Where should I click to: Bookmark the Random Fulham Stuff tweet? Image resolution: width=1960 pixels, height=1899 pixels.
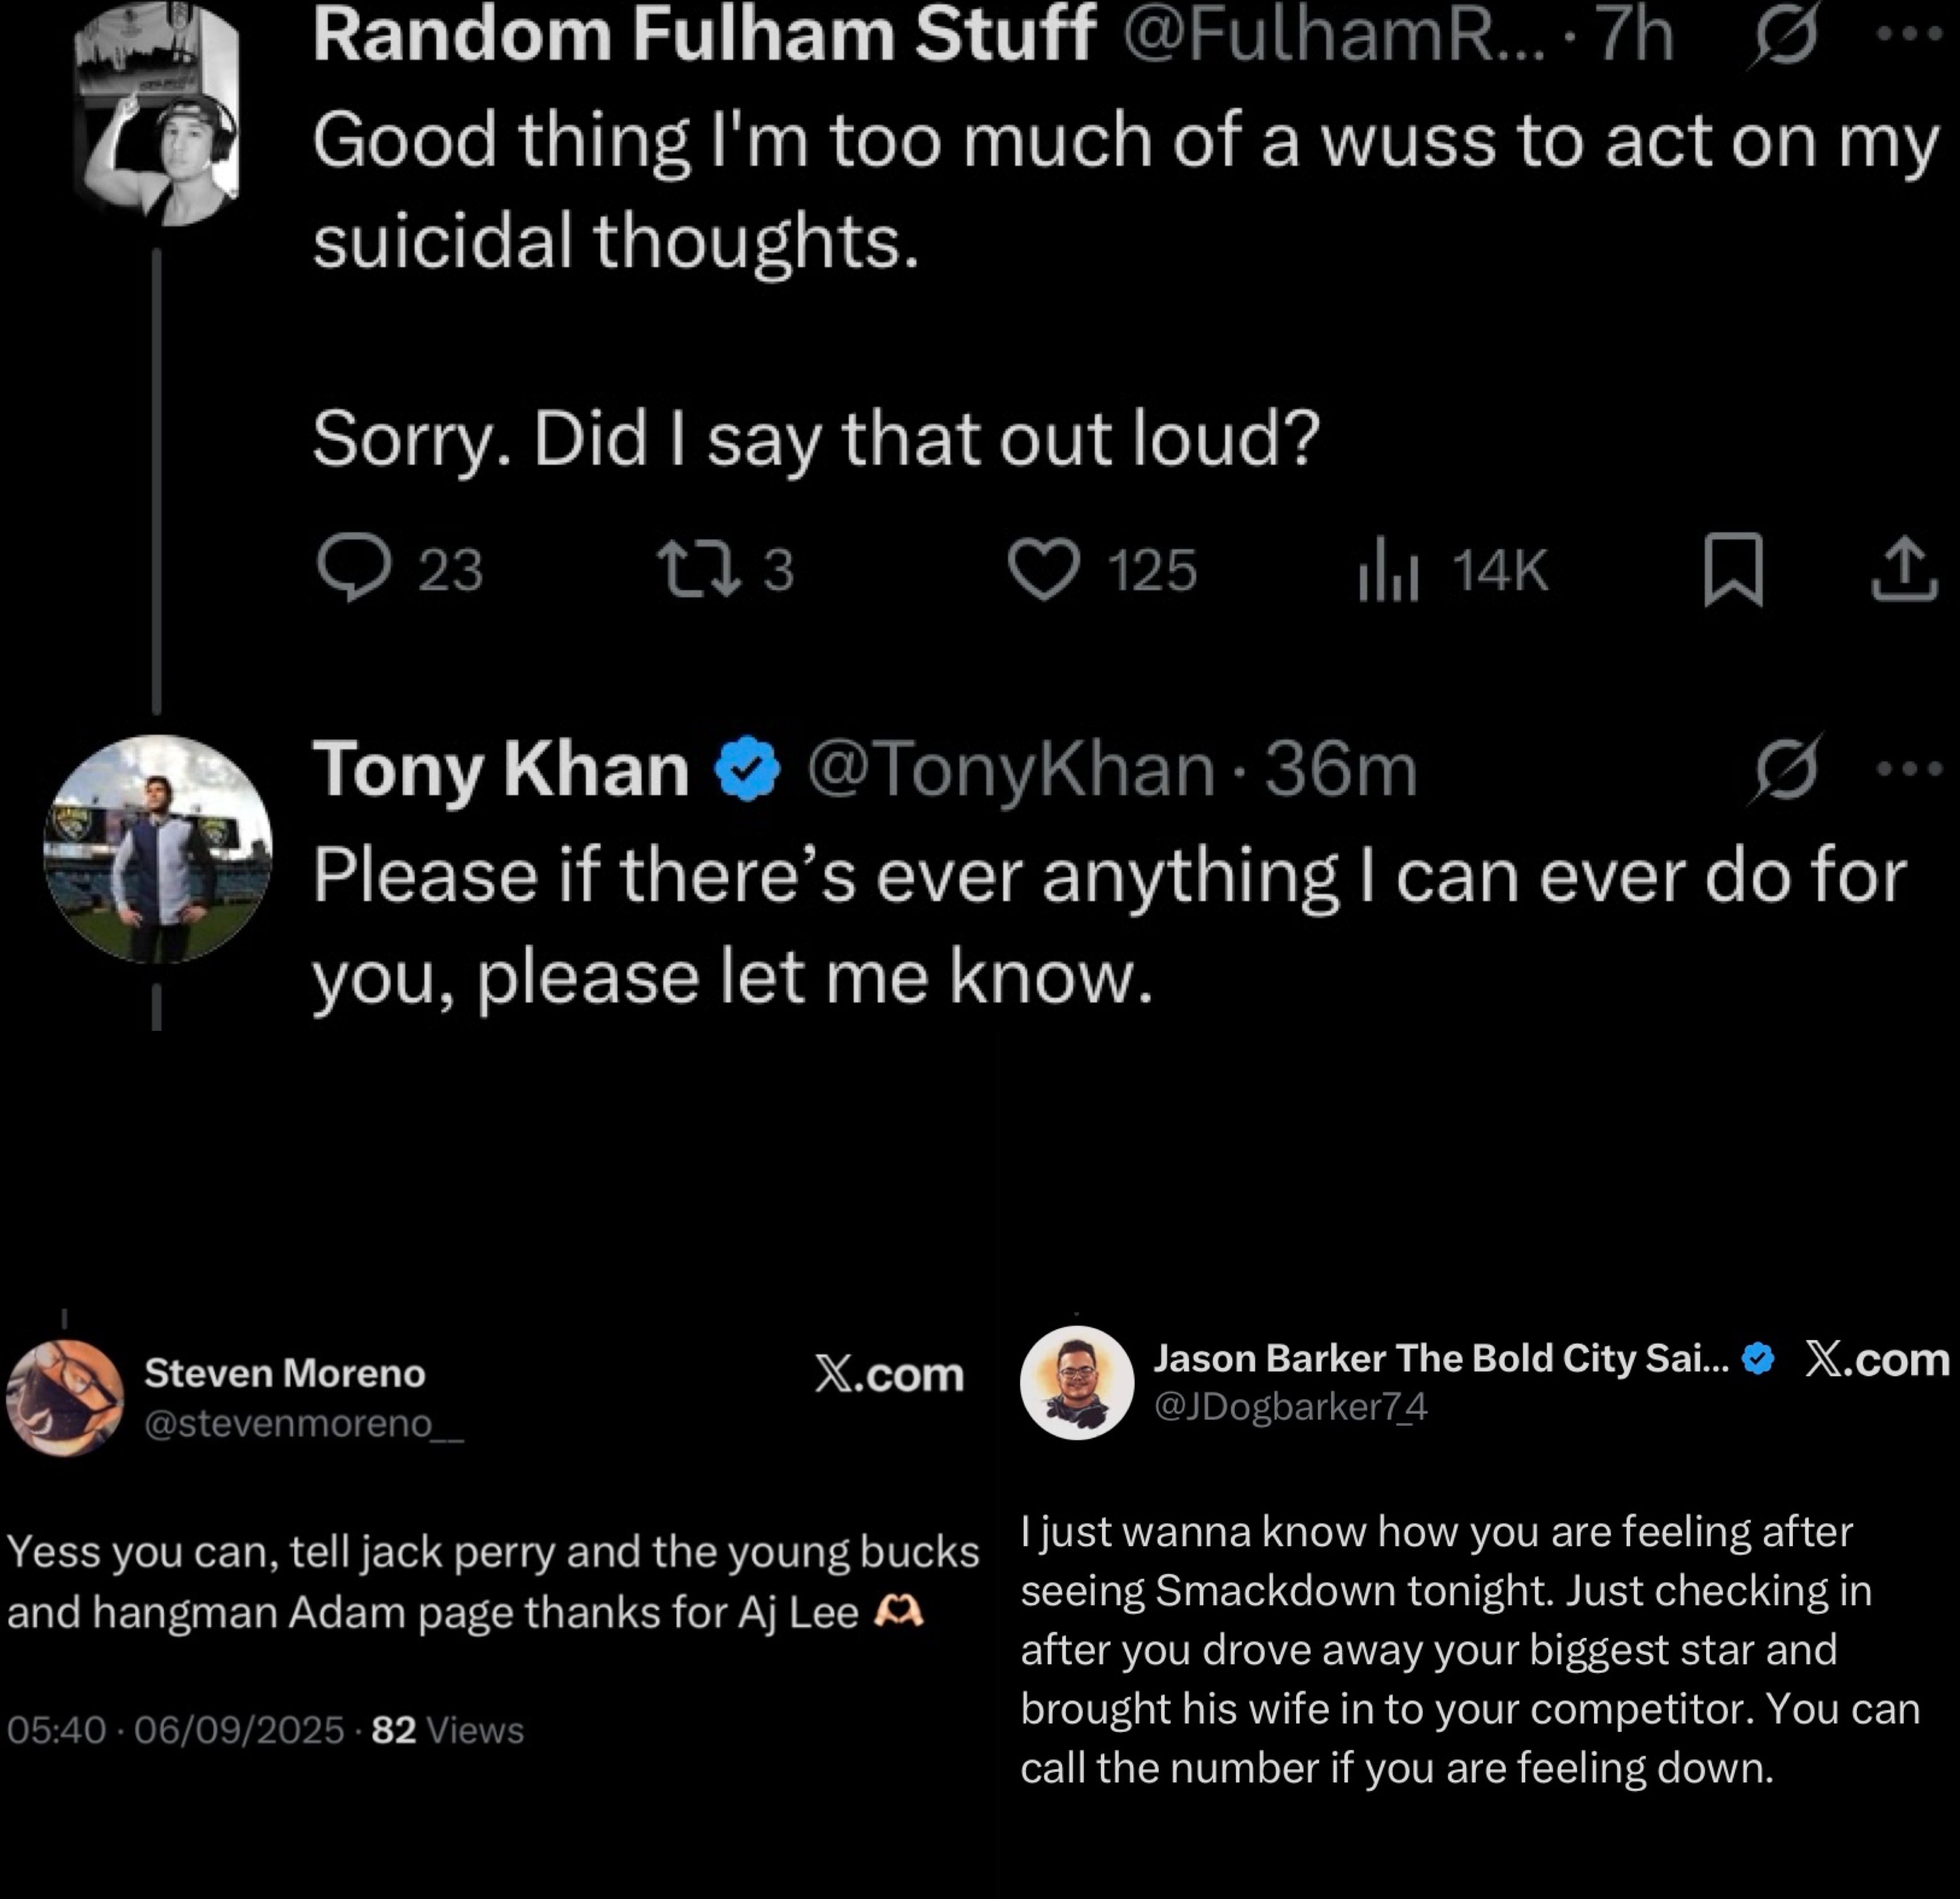[x=1733, y=569]
